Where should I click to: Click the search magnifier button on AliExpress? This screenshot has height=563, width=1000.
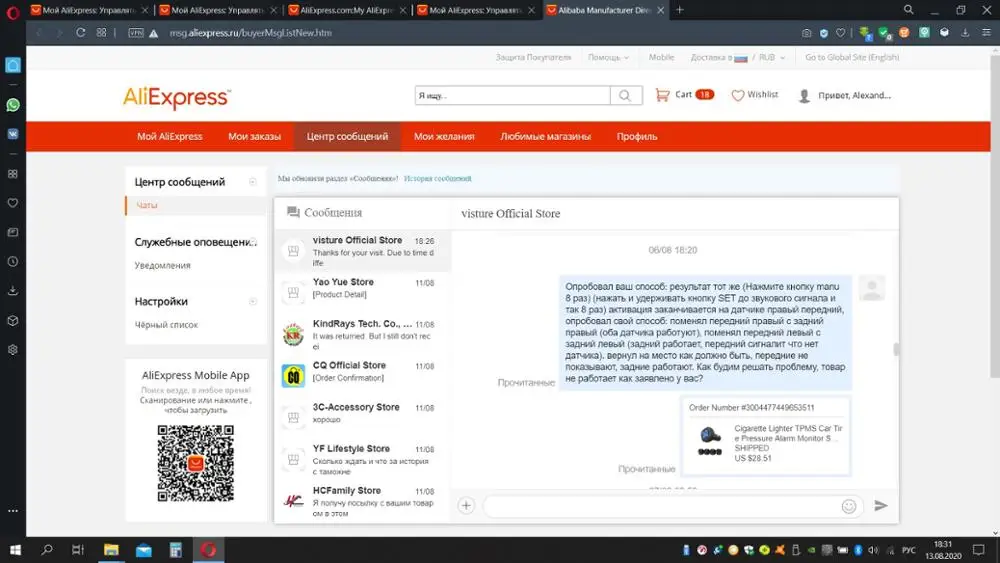625,96
